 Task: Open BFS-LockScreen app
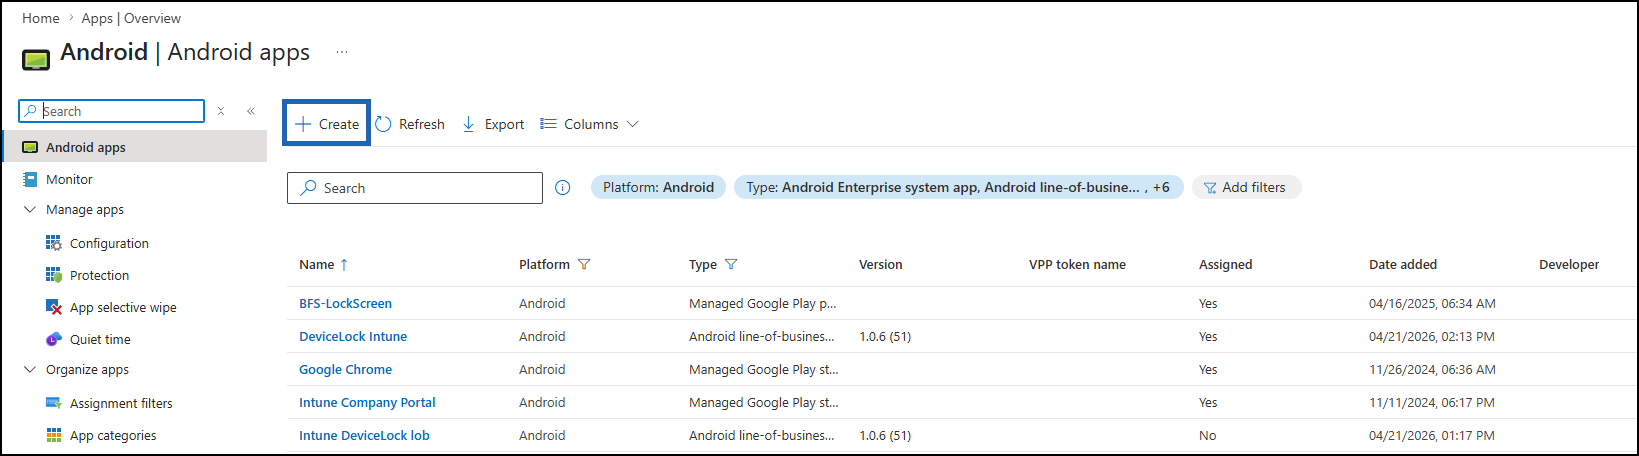tap(345, 303)
